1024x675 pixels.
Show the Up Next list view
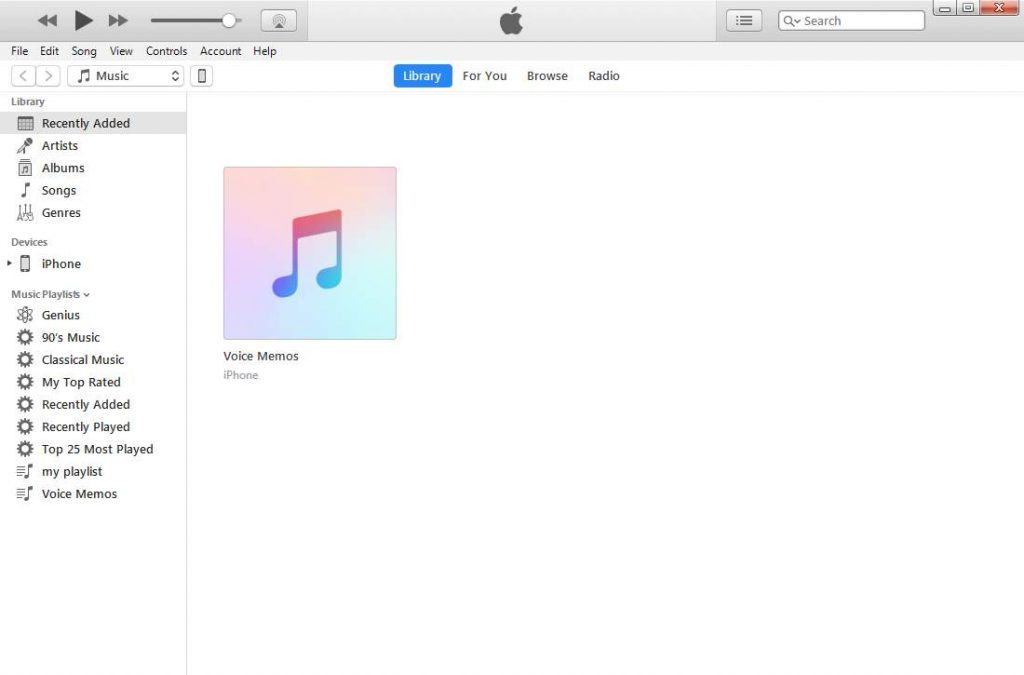[743, 20]
